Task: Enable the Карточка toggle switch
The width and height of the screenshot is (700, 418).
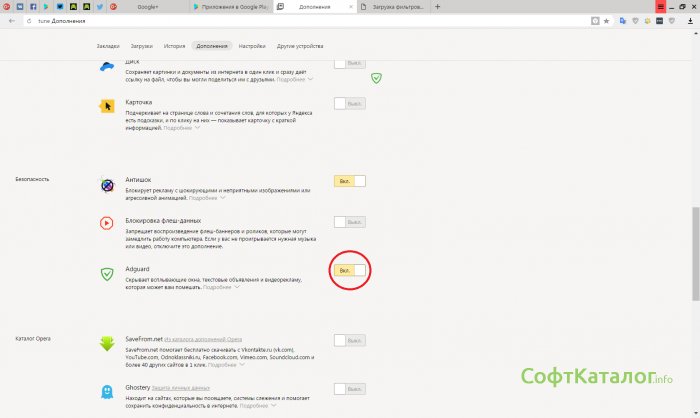Action: click(x=349, y=103)
